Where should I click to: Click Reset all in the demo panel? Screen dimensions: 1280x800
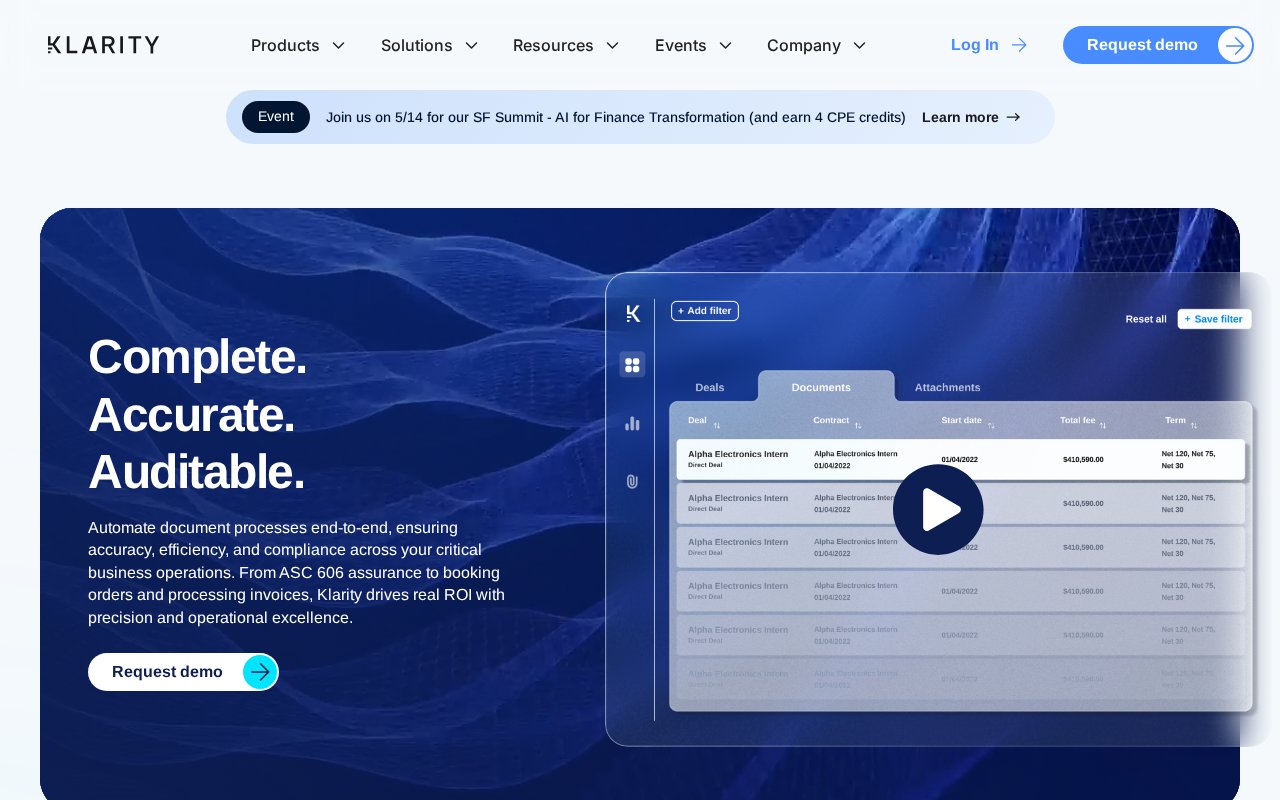click(x=1146, y=319)
